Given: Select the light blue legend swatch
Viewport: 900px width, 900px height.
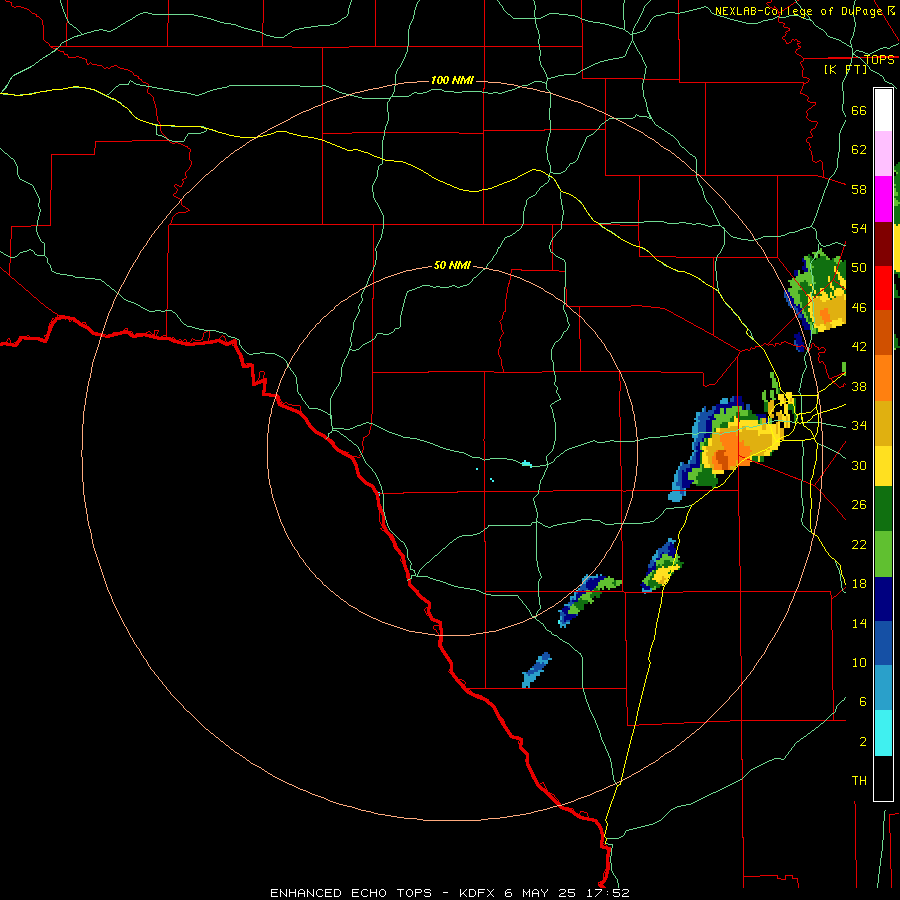Looking at the screenshot, I should pos(883,688).
